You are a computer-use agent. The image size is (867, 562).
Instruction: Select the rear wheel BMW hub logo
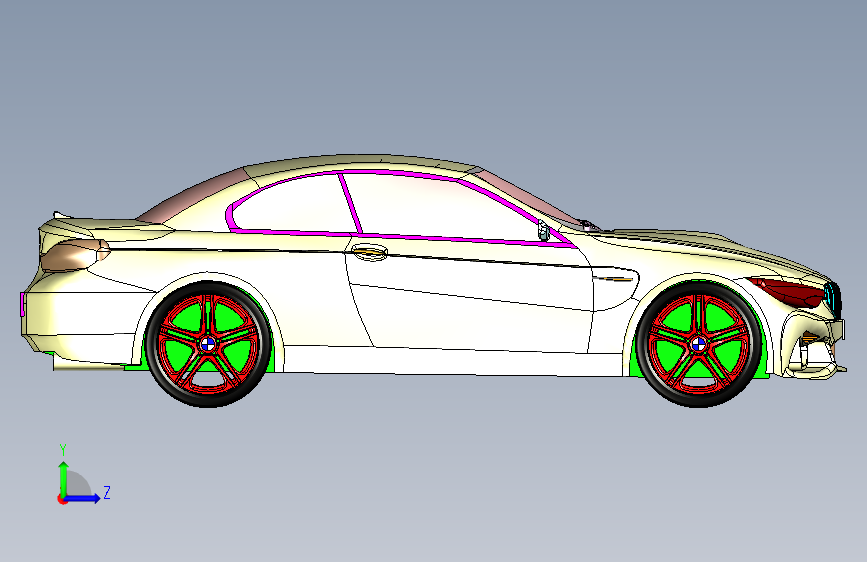point(208,345)
